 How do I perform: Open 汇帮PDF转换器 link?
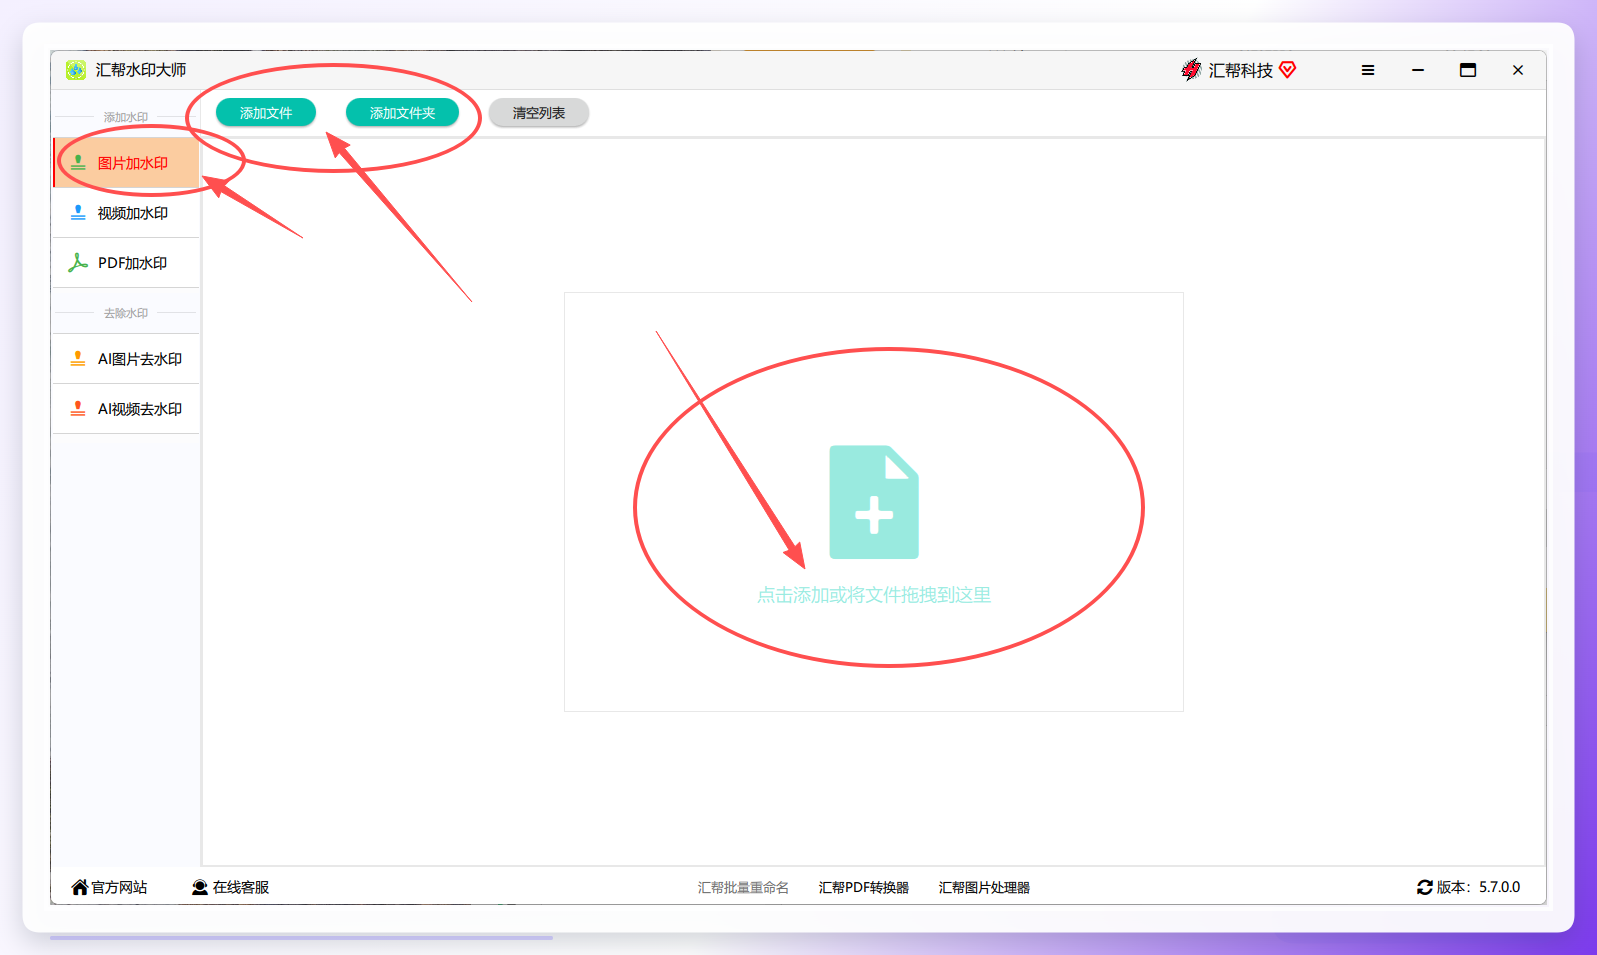[x=864, y=888]
